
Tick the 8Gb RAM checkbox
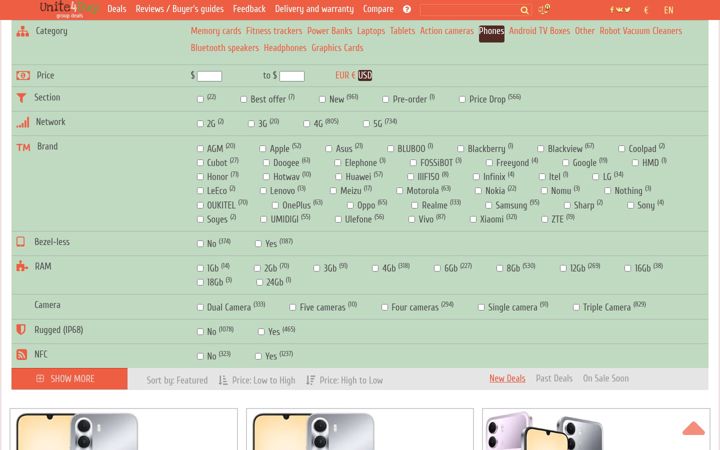click(x=499, y=268)
